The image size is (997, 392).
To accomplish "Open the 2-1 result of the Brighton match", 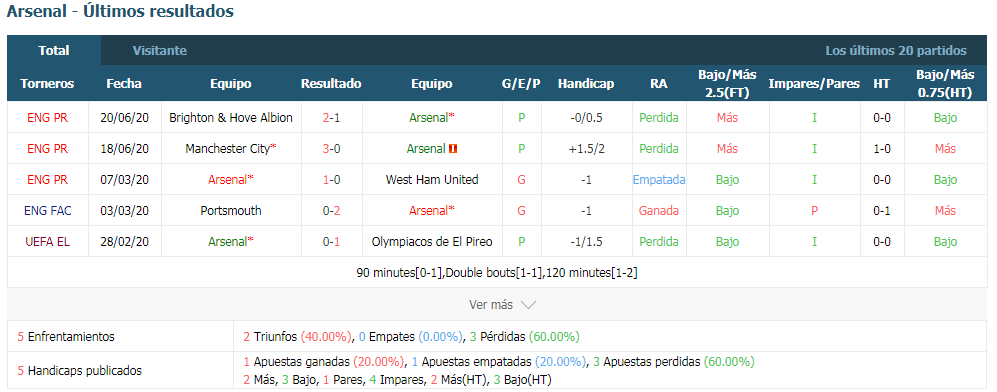I will pyautogui.click(x=331, y=118).
